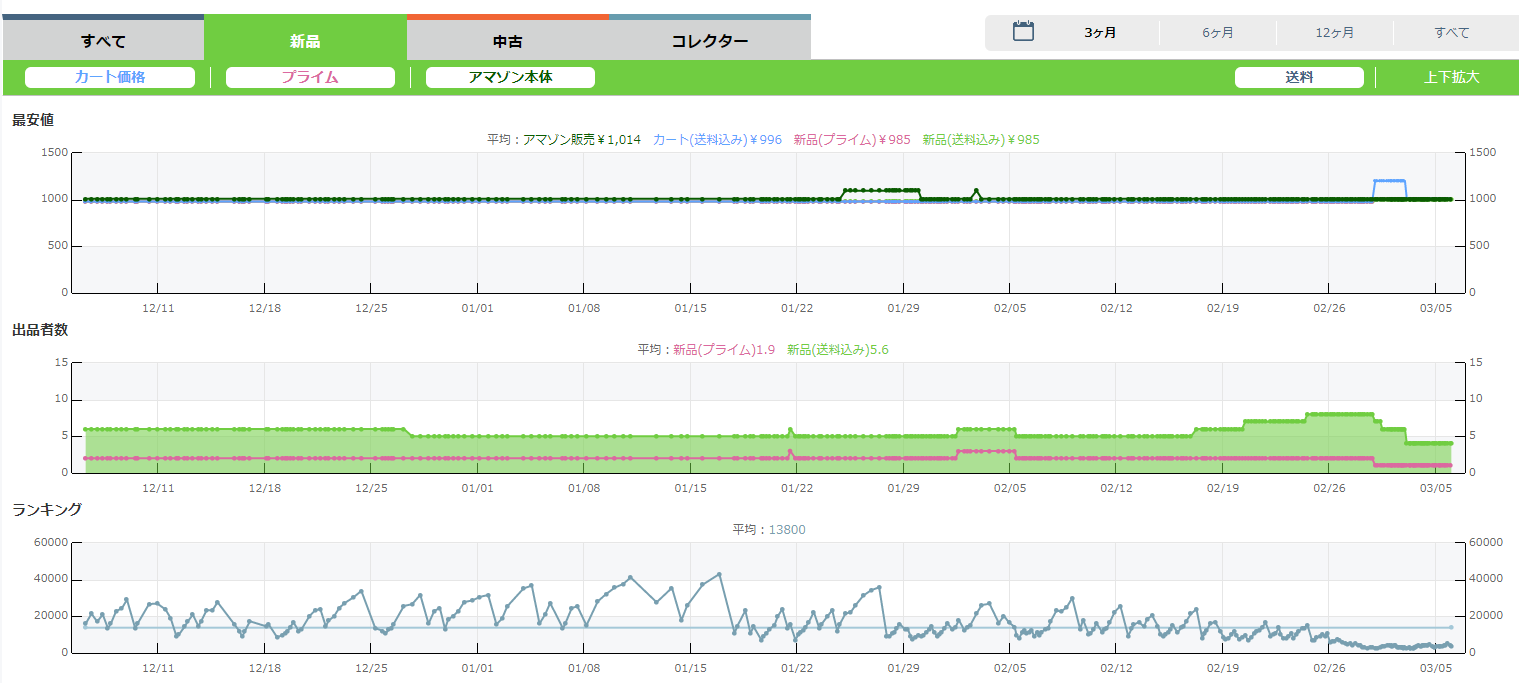
Task: Toggle the カート価格 line filter
Action: pyautogui.click(x=110, y=77)
